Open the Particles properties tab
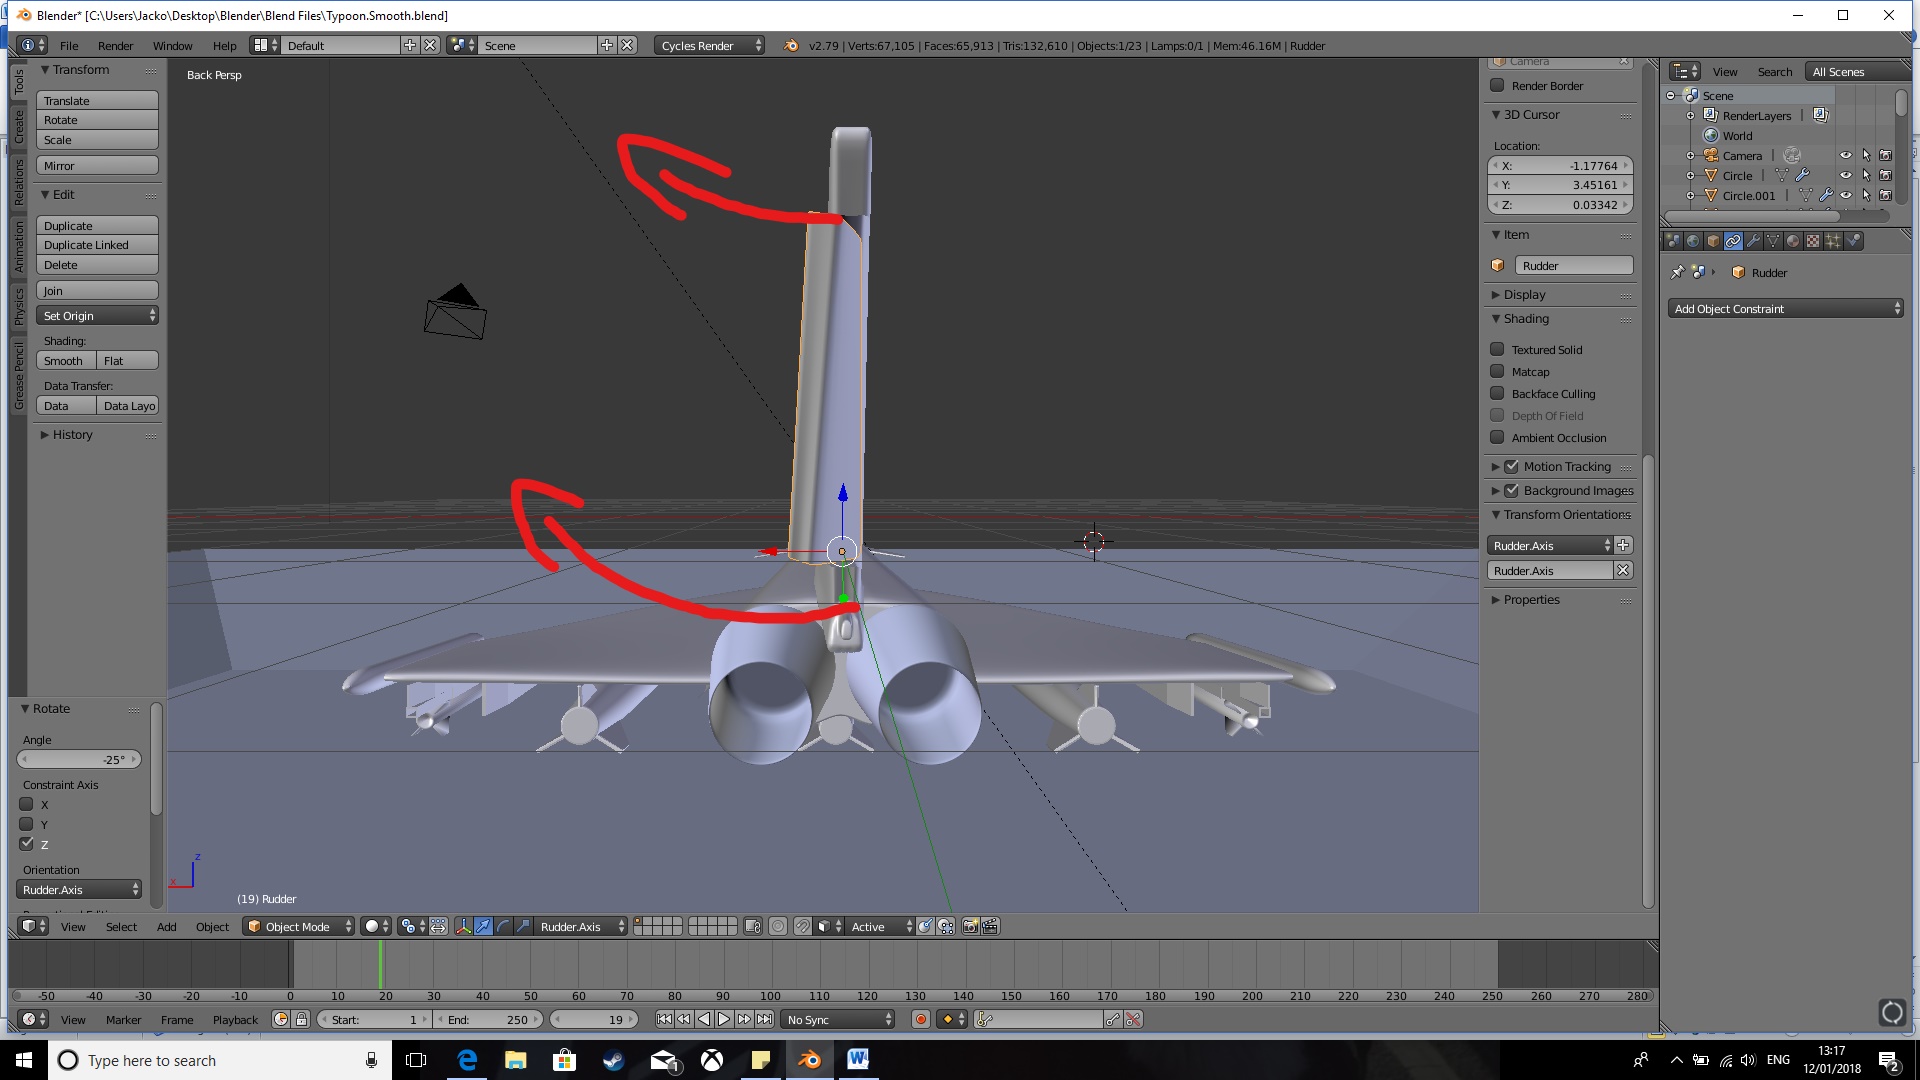Screen dimensions: 1920x1080 point(1833,241)
